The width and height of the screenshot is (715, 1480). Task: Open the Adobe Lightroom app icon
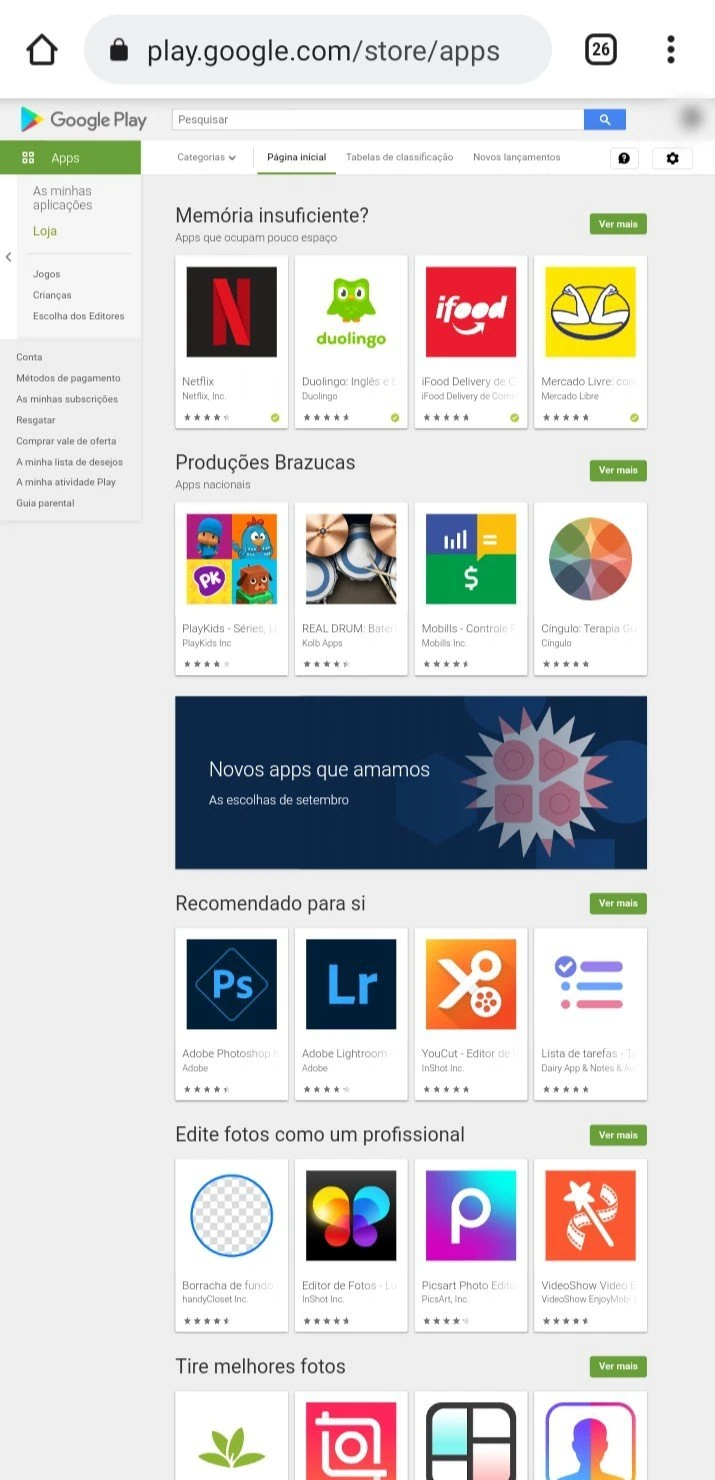[351, 984]
